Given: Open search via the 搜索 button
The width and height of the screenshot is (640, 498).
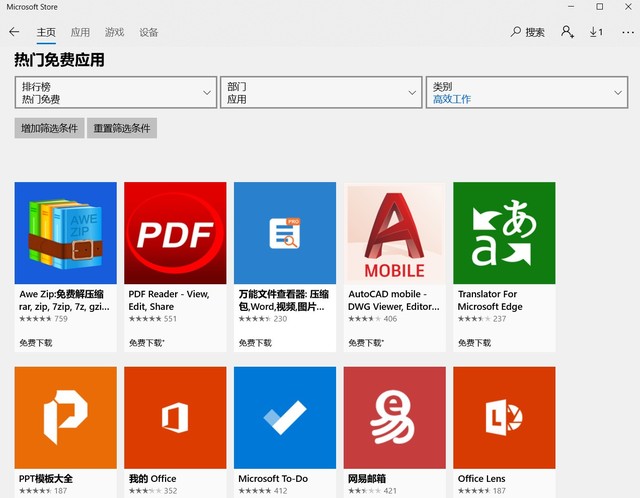Looking at the screenshot, I should tap(527, 32).
